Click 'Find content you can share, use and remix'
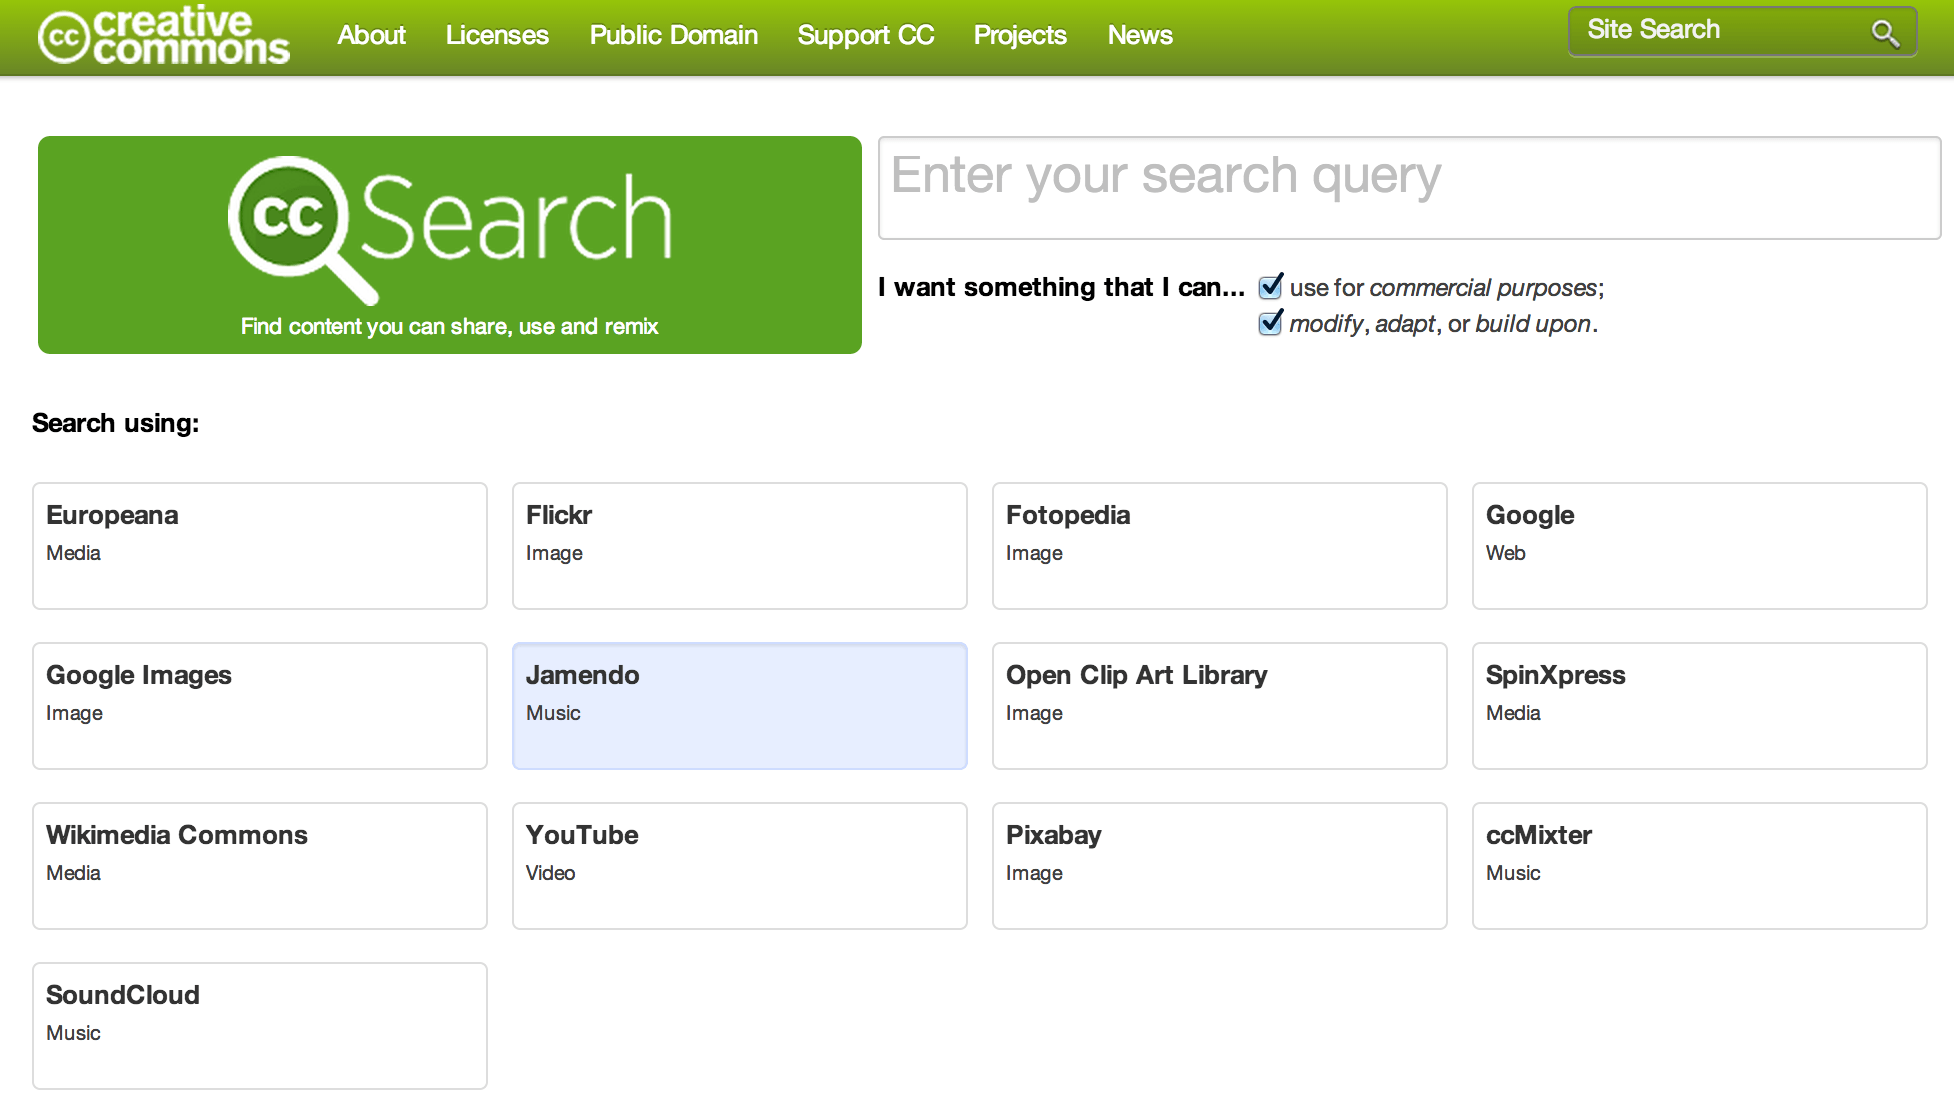 [x=449, y=326]
